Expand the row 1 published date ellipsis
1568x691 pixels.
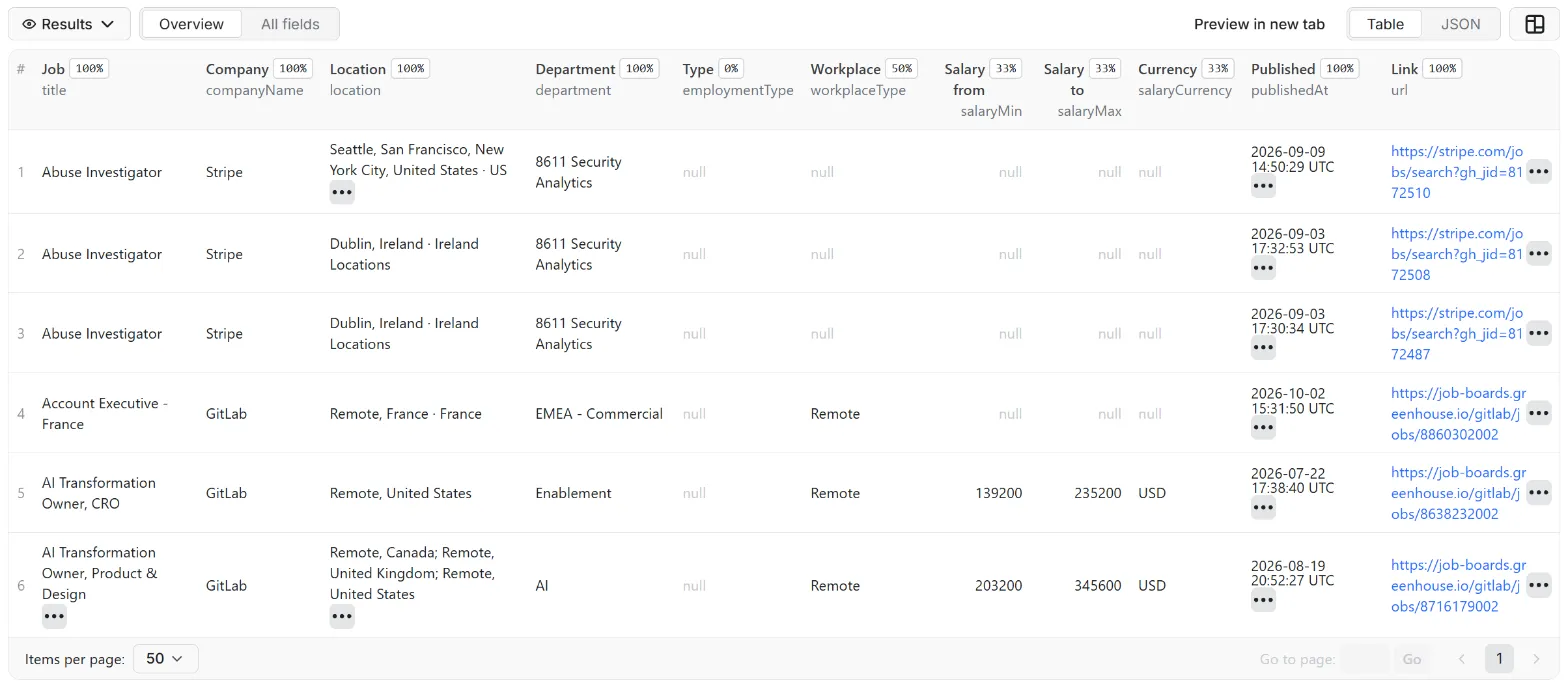pos(1263,186)
